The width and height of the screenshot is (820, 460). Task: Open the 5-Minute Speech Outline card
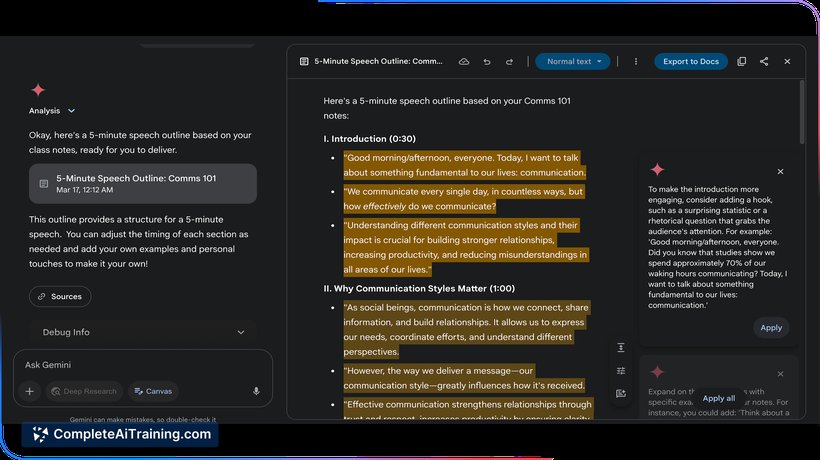click(x=143, y=183)
